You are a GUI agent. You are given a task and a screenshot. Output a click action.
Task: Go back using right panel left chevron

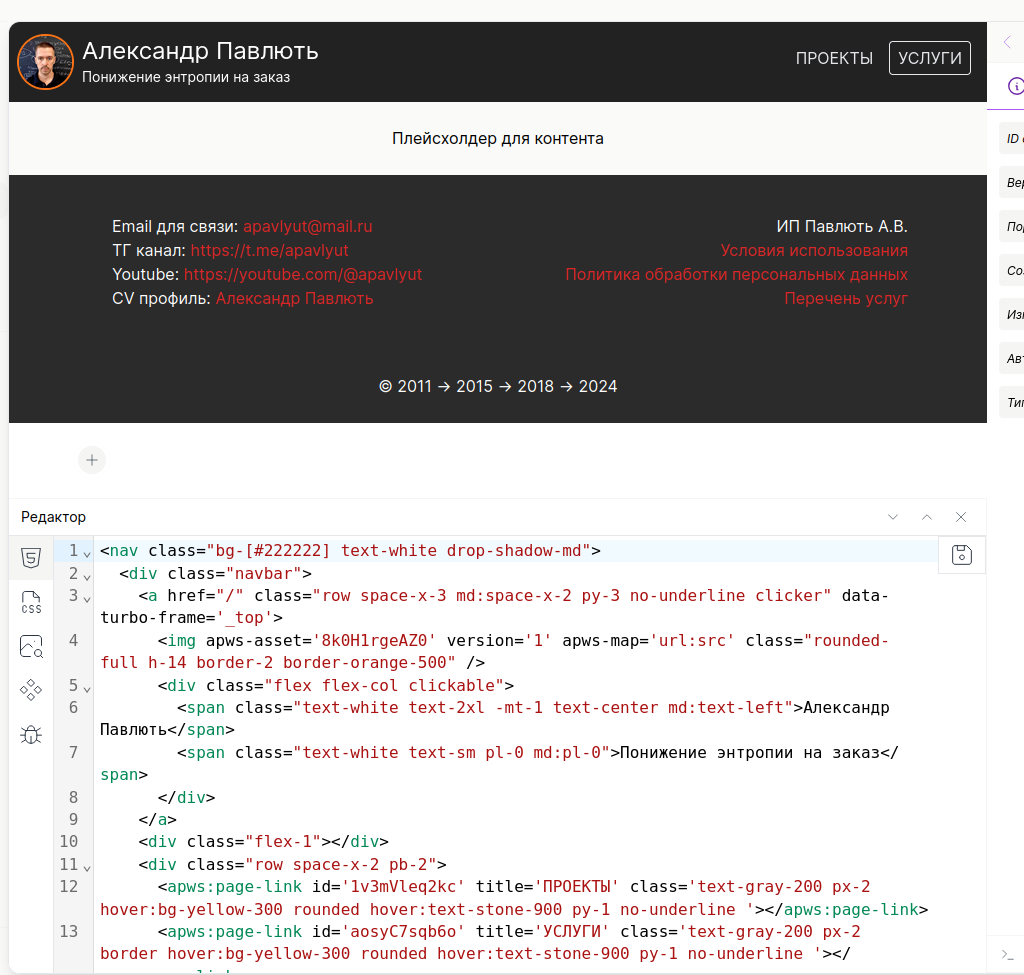pyautogui.click(x=1007, y=42)
